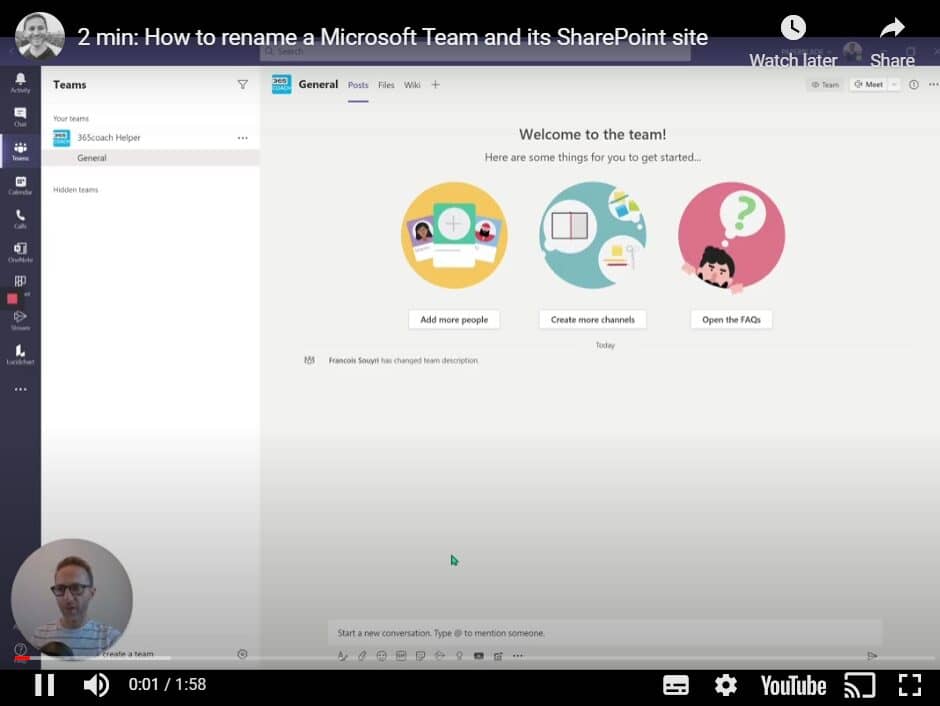Open more messaging extensions below compose box
This screenshot has width=940, height=706.
click(518, 656)
